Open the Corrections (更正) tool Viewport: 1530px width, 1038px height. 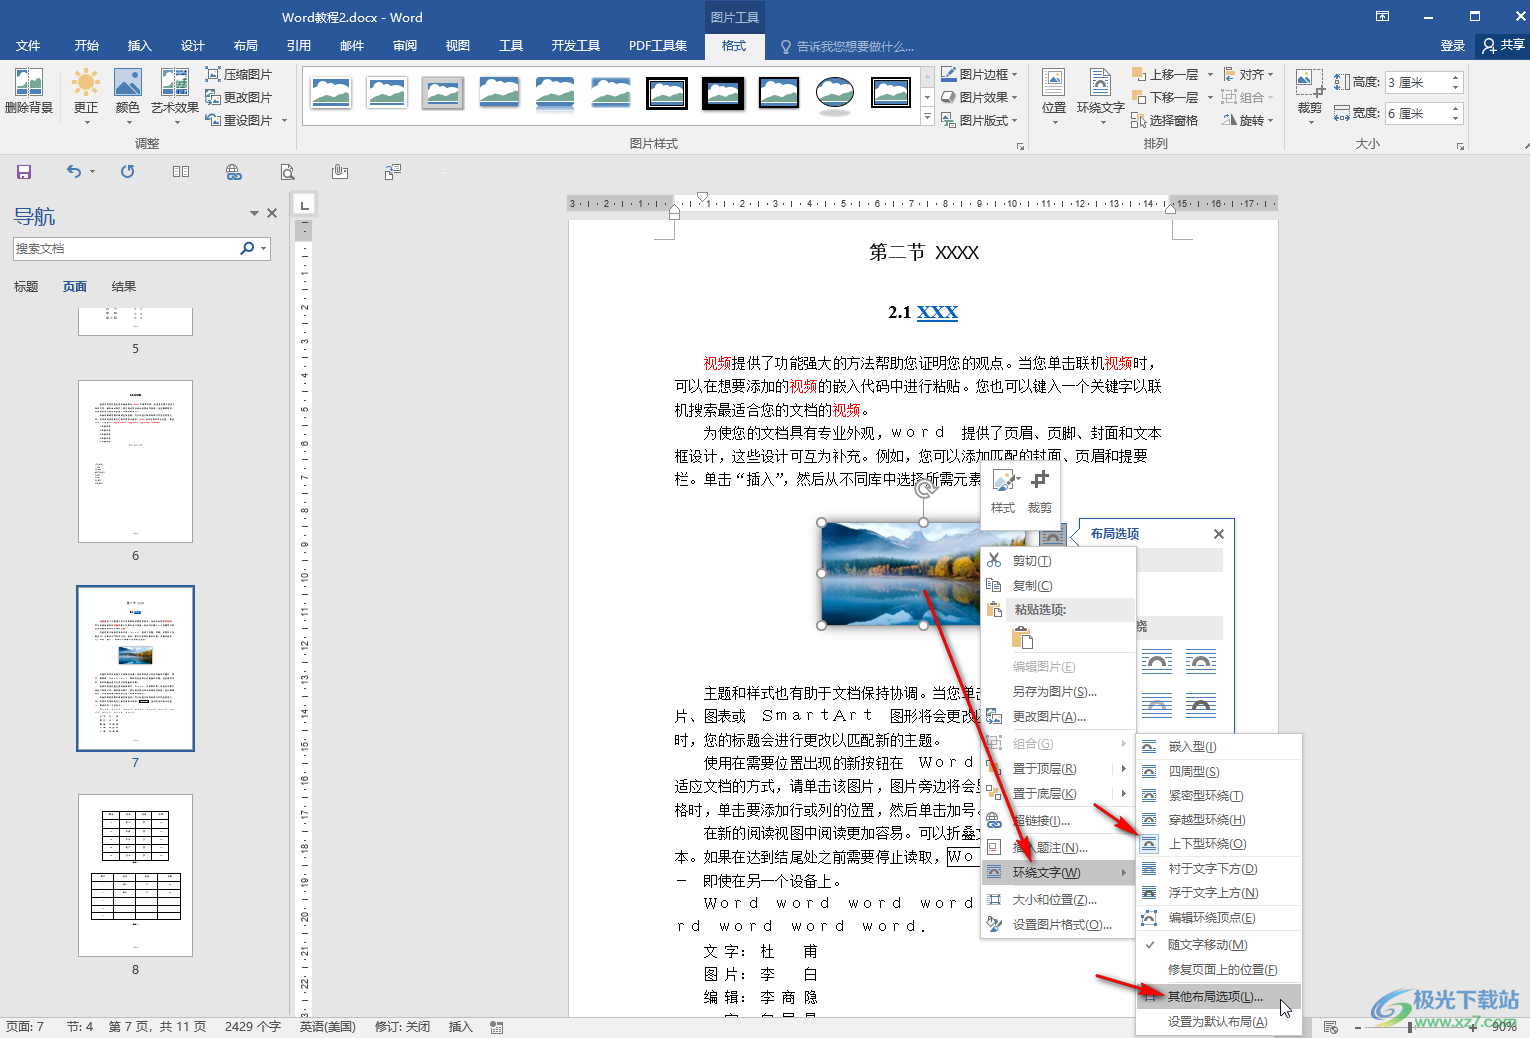point(86,96)
